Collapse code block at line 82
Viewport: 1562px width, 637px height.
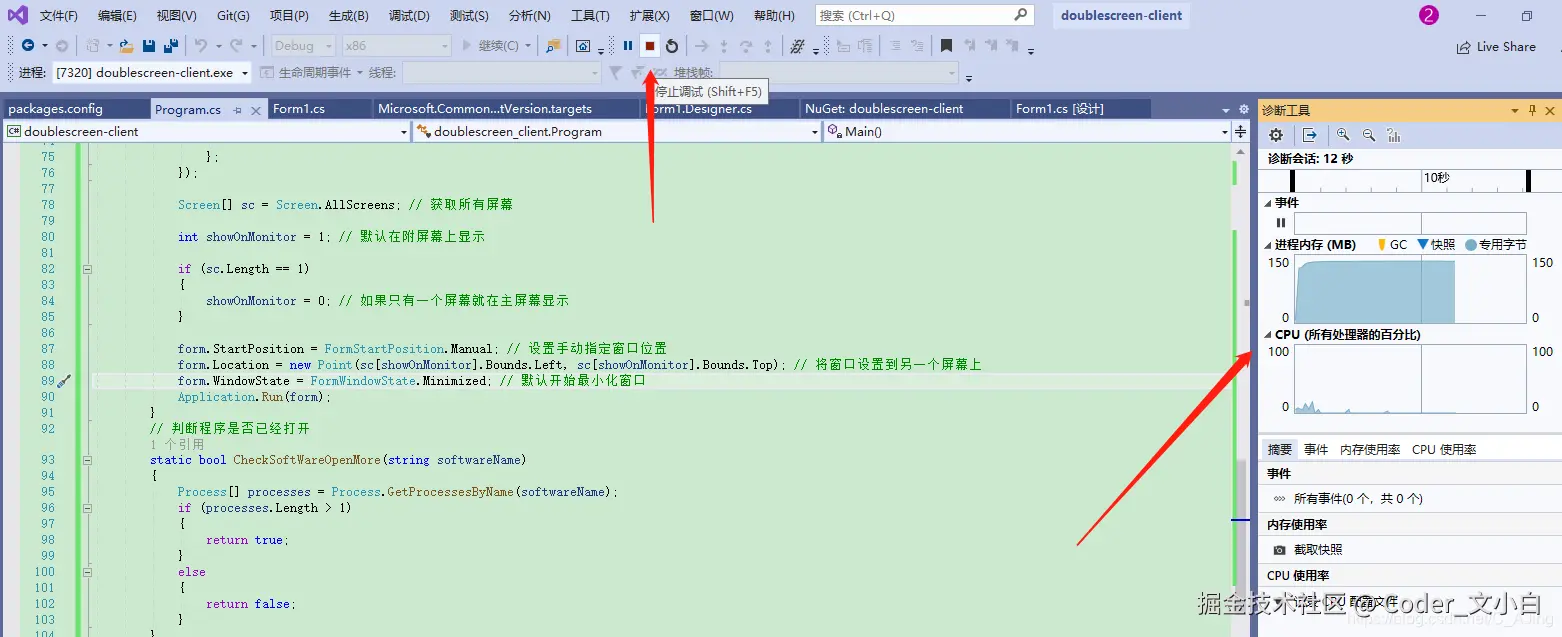(x=87, y=269)
